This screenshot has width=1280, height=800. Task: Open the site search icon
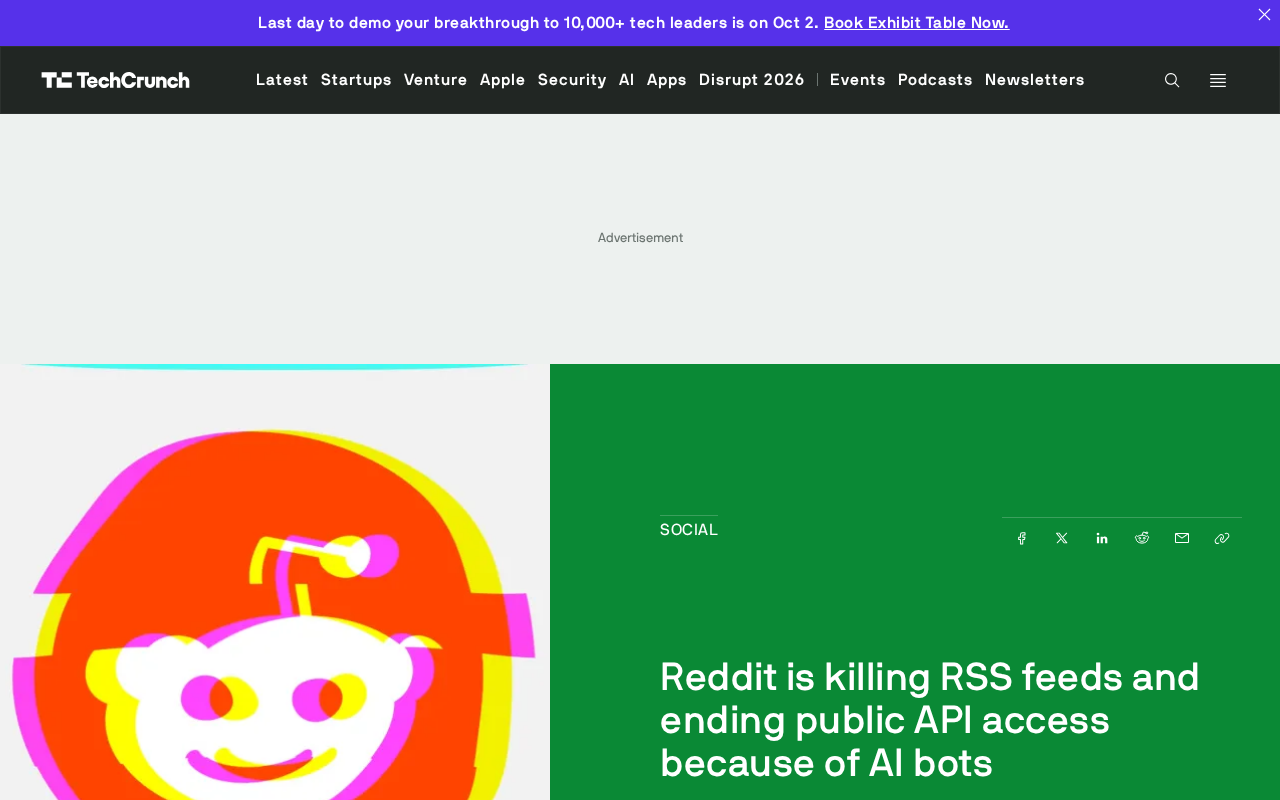coord(1172,80)
